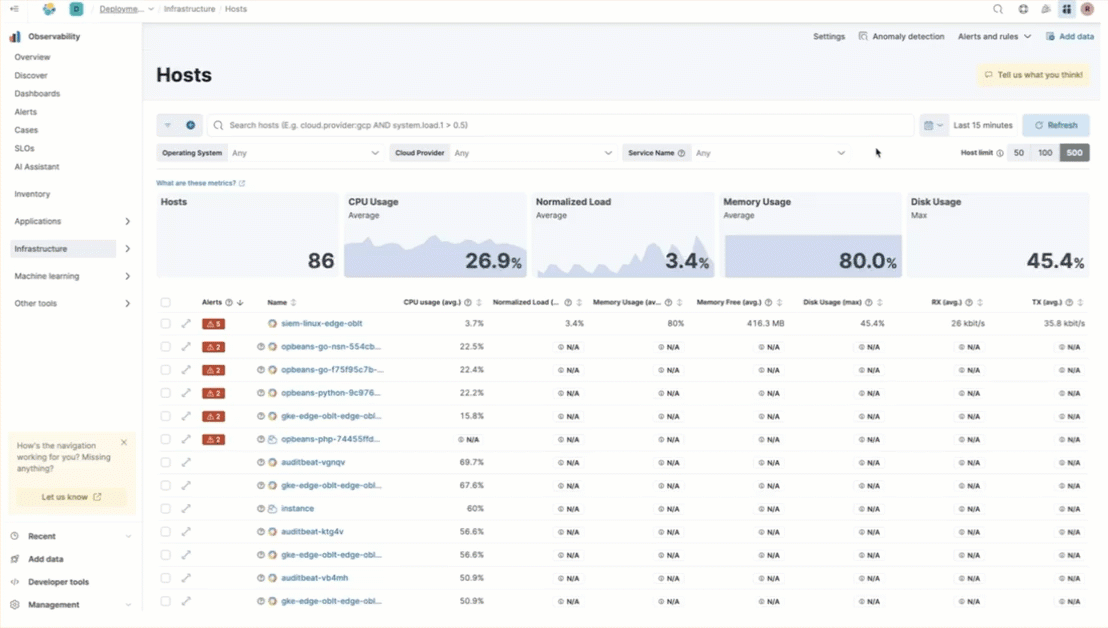The image size is (1108, 628).
Task: Toggle the select-all hosts checkbox
Action: pyautogui.click(x=165, y=302)
